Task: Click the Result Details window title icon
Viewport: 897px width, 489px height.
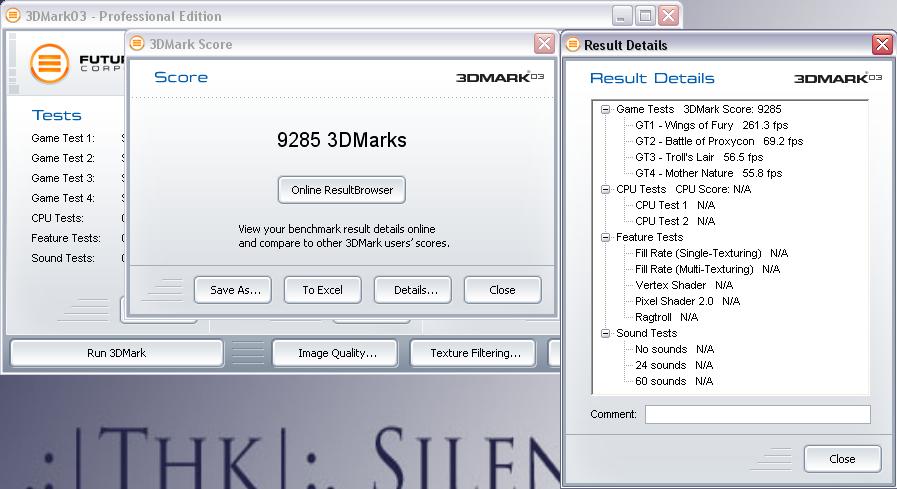Action: [x=573, y=45]
